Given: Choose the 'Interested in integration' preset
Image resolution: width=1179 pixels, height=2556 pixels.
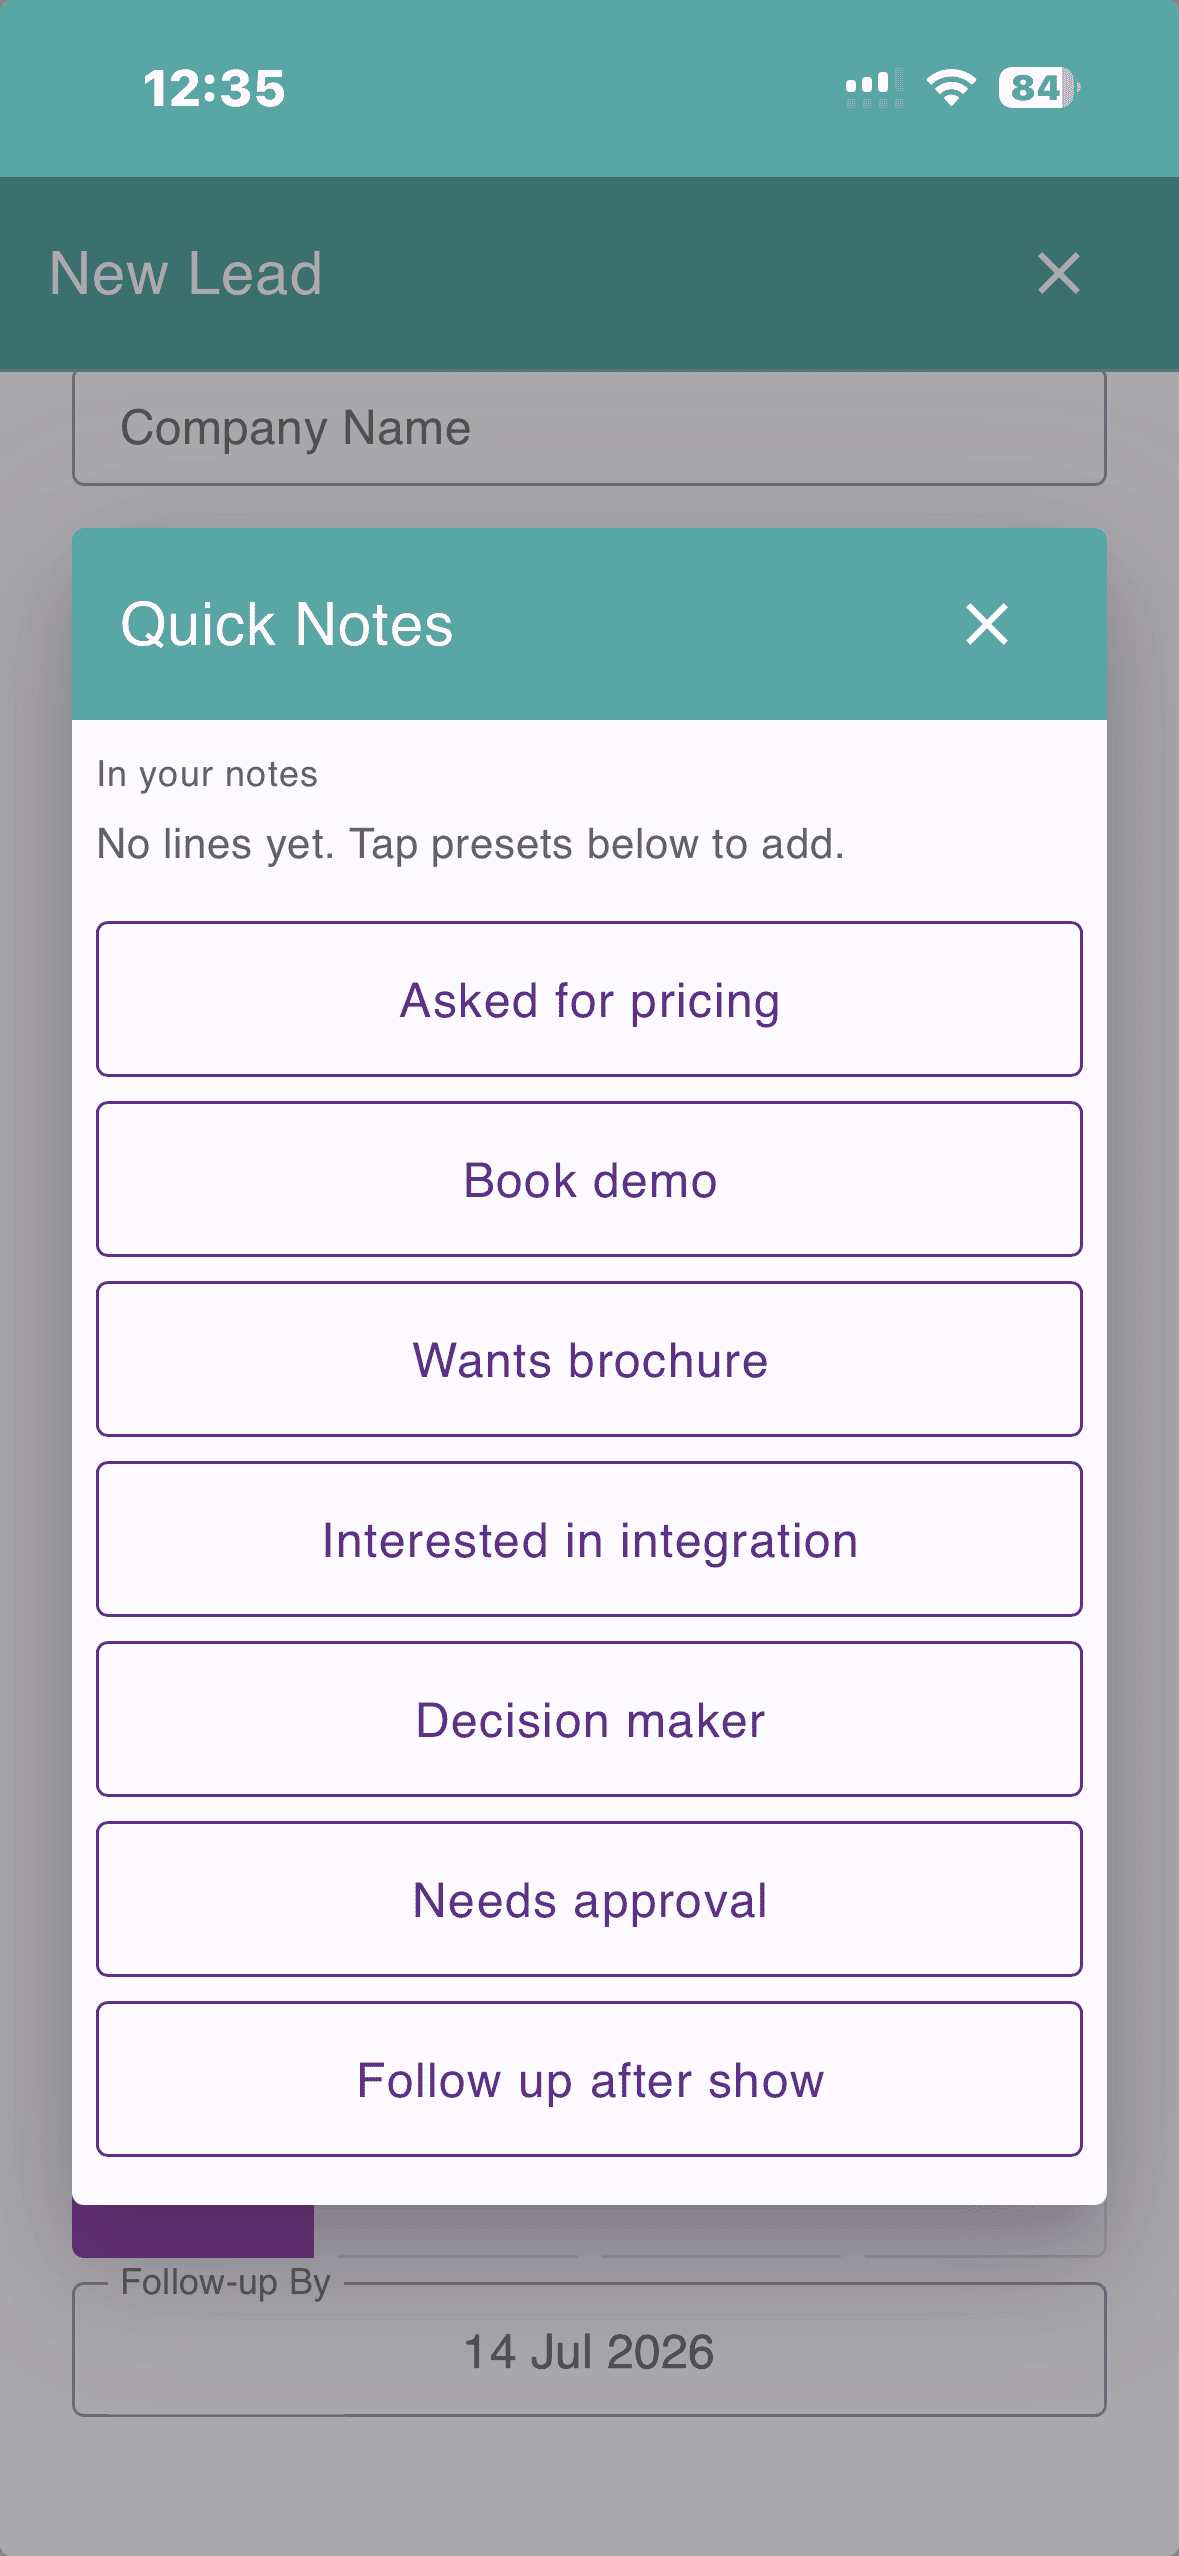Looking at the screenshot, I should (589, 1539).
